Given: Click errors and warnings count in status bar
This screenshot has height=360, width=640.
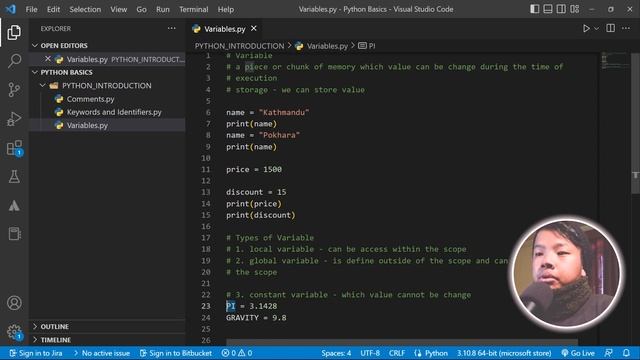Looking at the screenshot, I should 237,353.
